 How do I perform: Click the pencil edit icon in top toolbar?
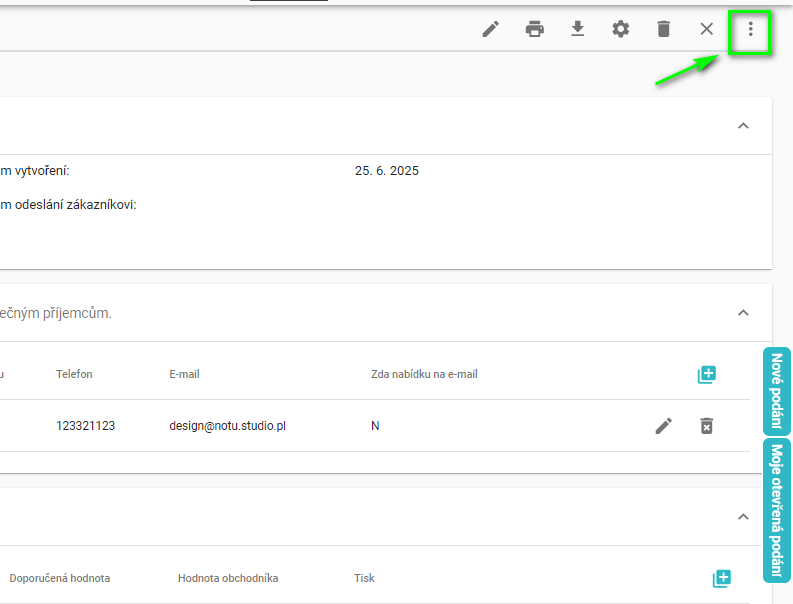[490, 29]
